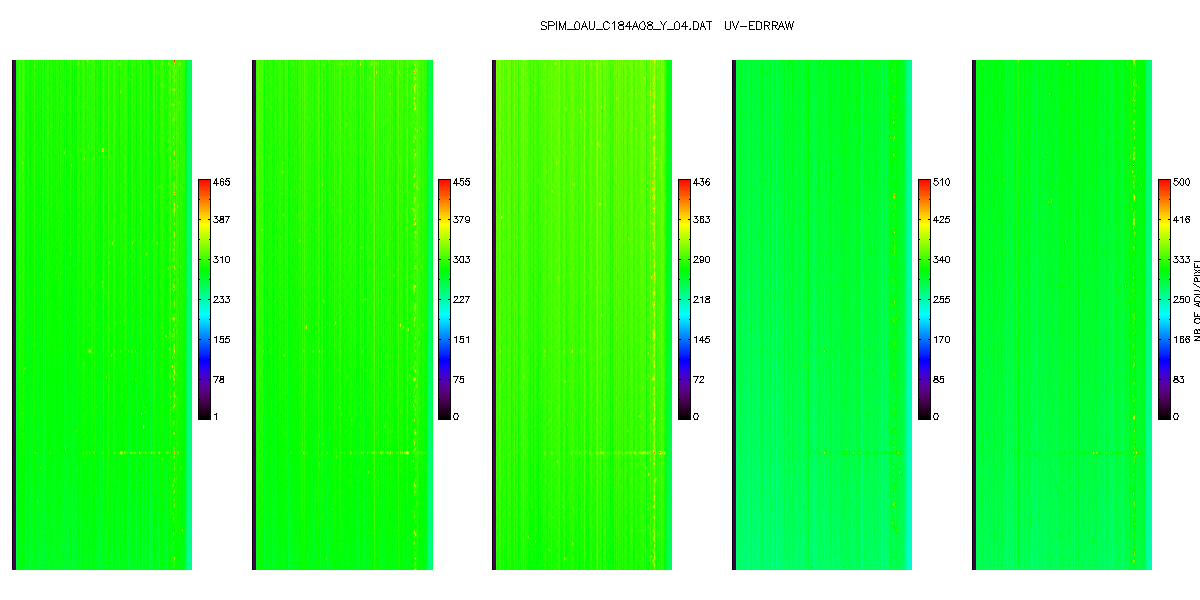Click colorbar minimum label 1

[216, 416]
